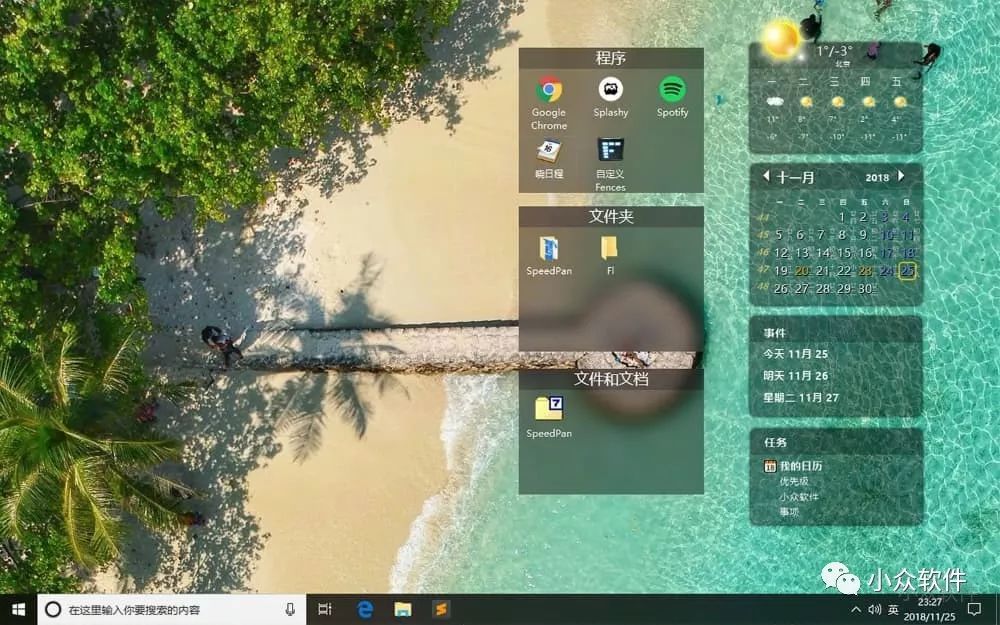Open the 星期二 11月 27 event entry

(x=801, y=397)
